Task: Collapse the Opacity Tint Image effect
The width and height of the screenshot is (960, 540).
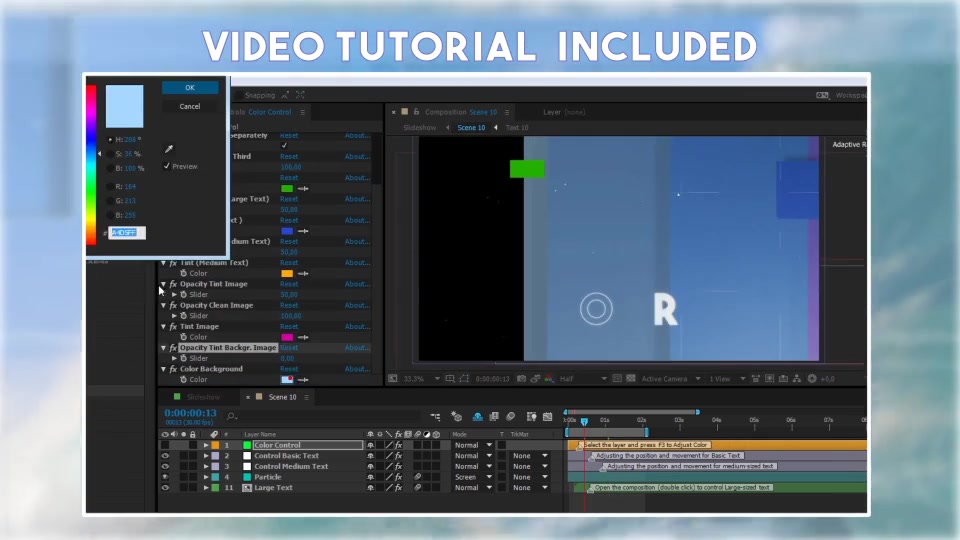Action: [163, 284]
